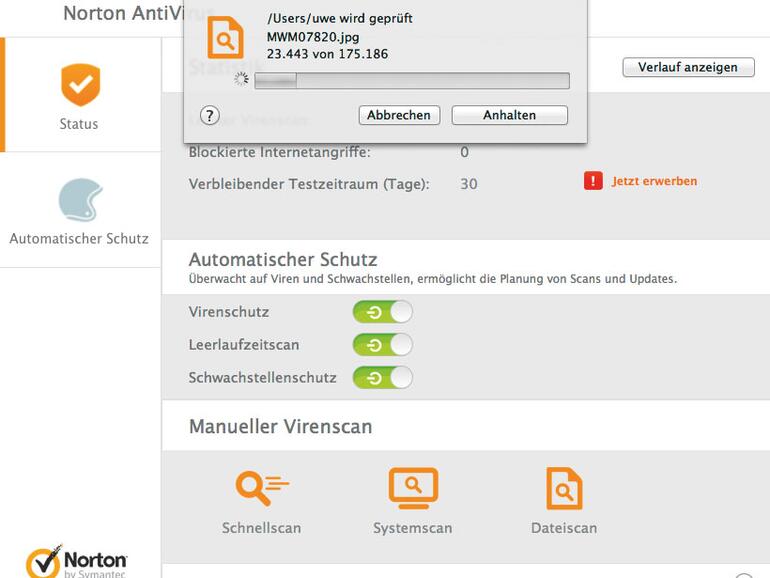Click the Norton by Symantec logo
This screenshot has height=578, width=770.
point(77,561)
